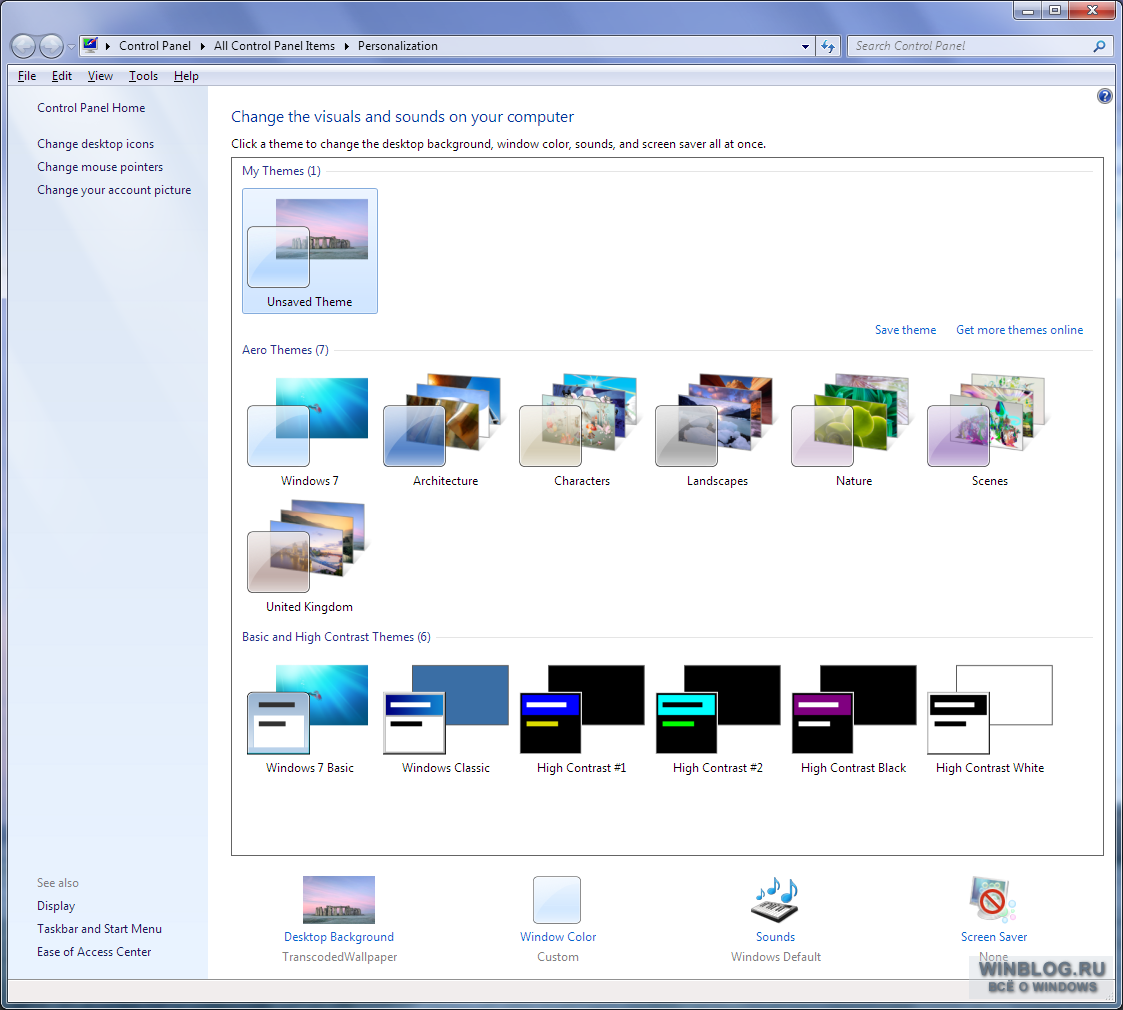Open the help question mark icon

1104,96
